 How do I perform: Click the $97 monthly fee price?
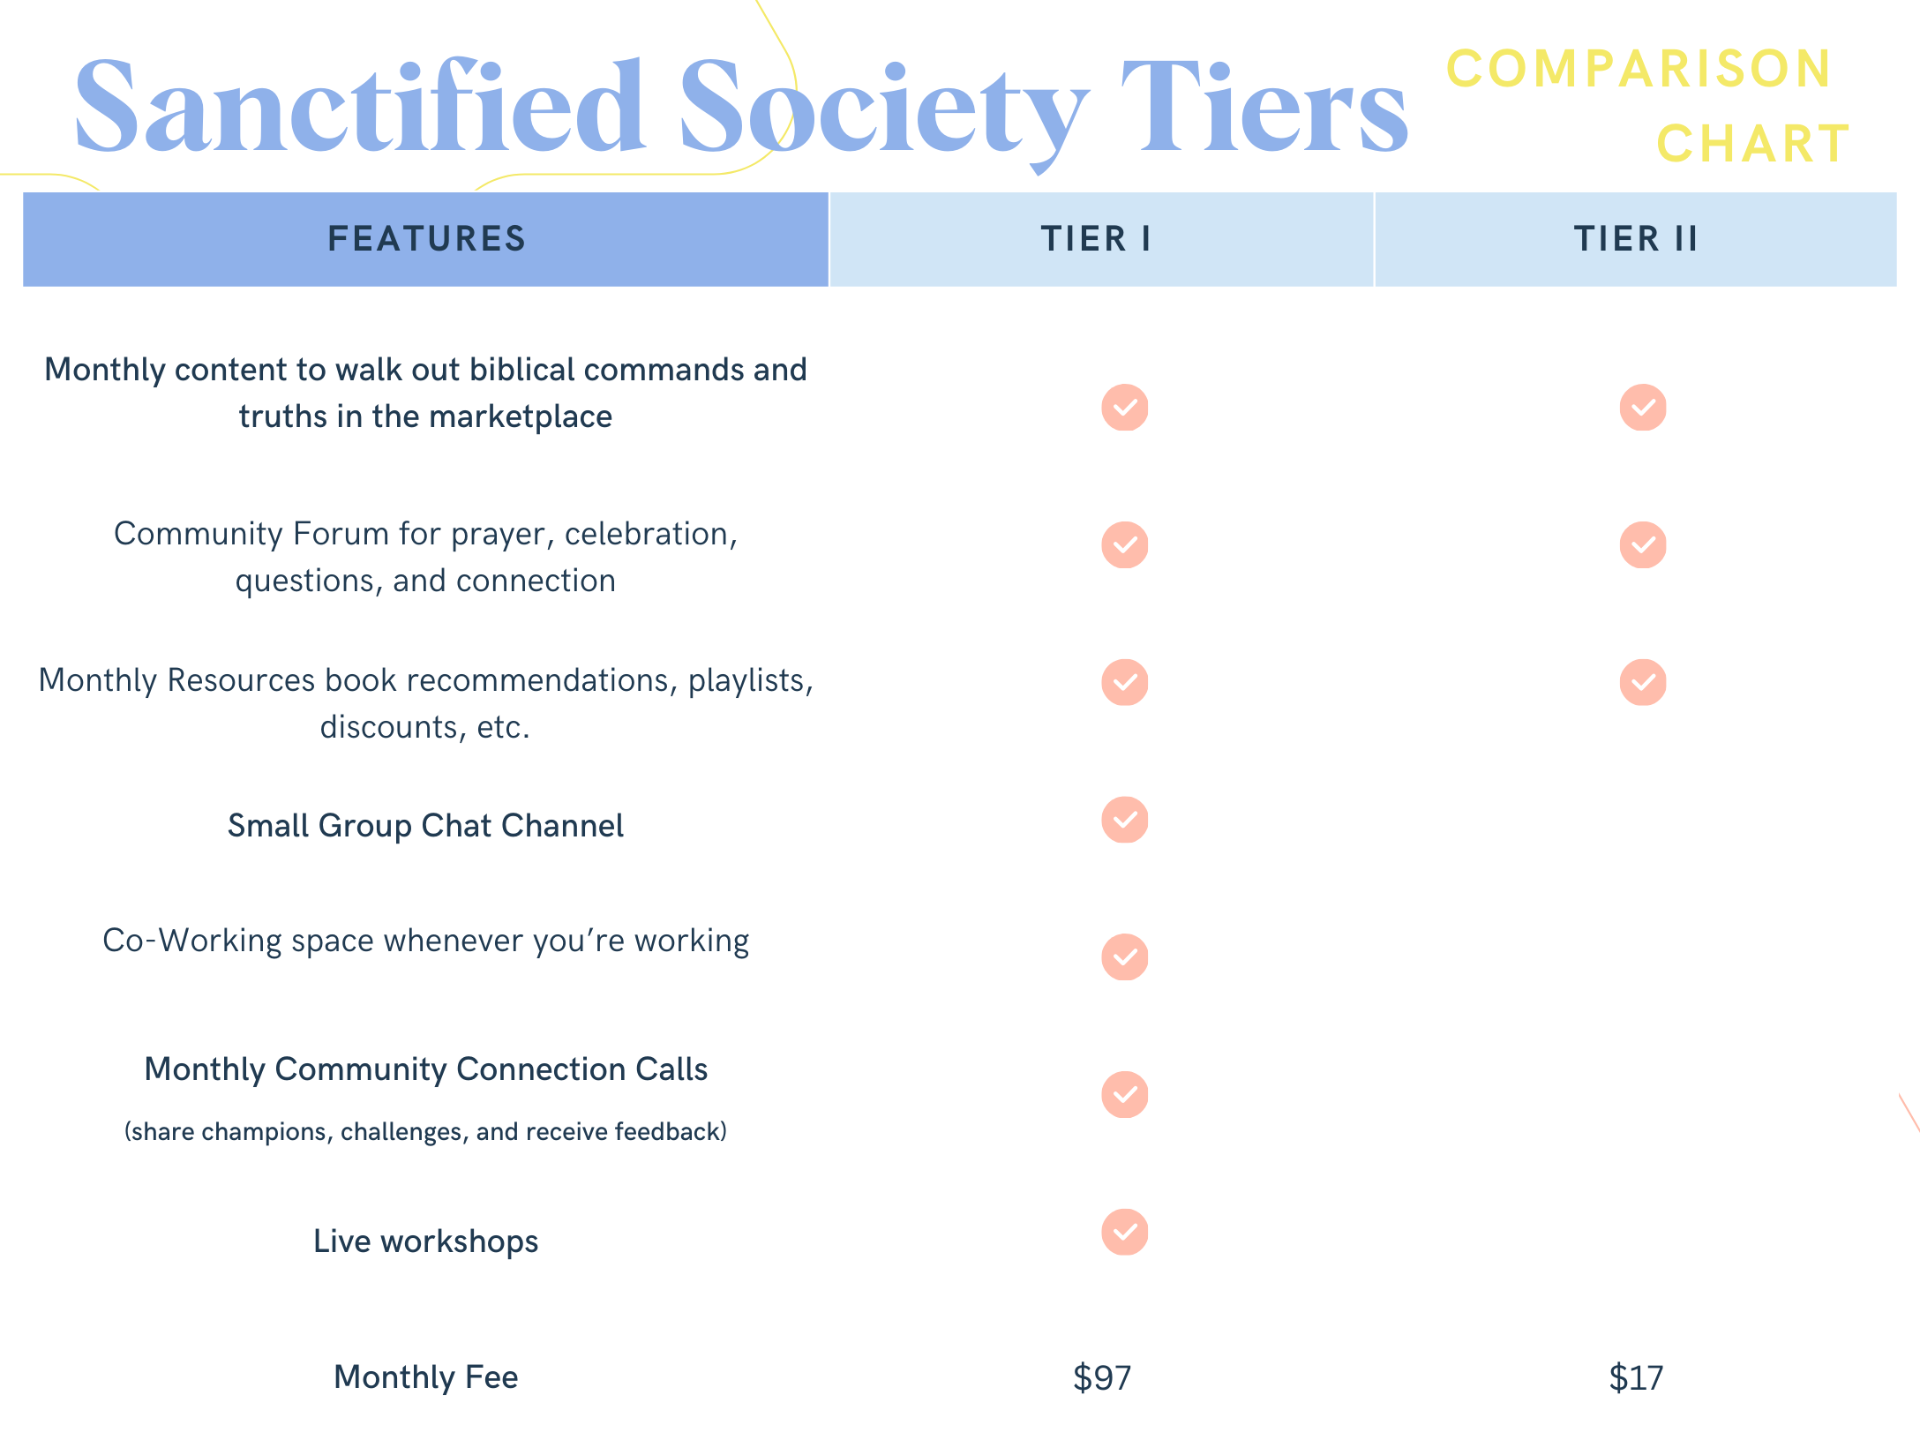(x=1101, y=1378)
